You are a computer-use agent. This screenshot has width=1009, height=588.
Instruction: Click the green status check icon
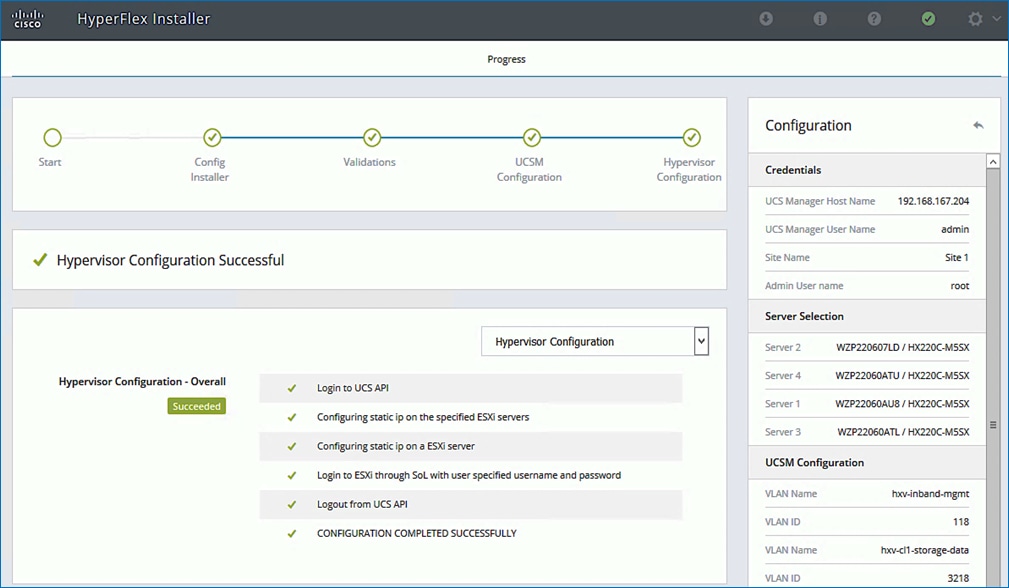point(928,19)
